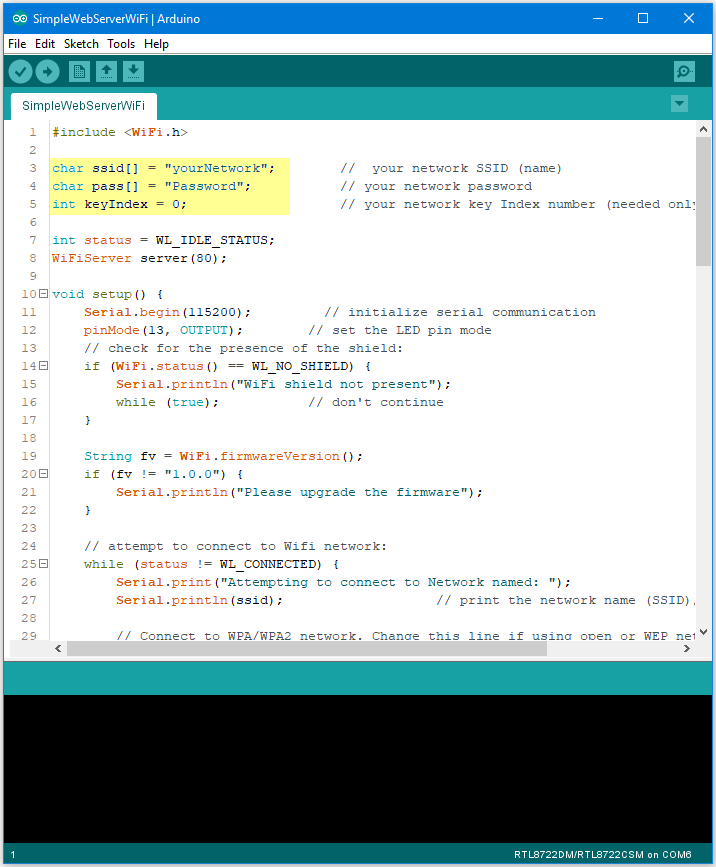Click Serial.println(ssid) on line 27
This screenshot has width=716, height=867.
pos(195,600)
